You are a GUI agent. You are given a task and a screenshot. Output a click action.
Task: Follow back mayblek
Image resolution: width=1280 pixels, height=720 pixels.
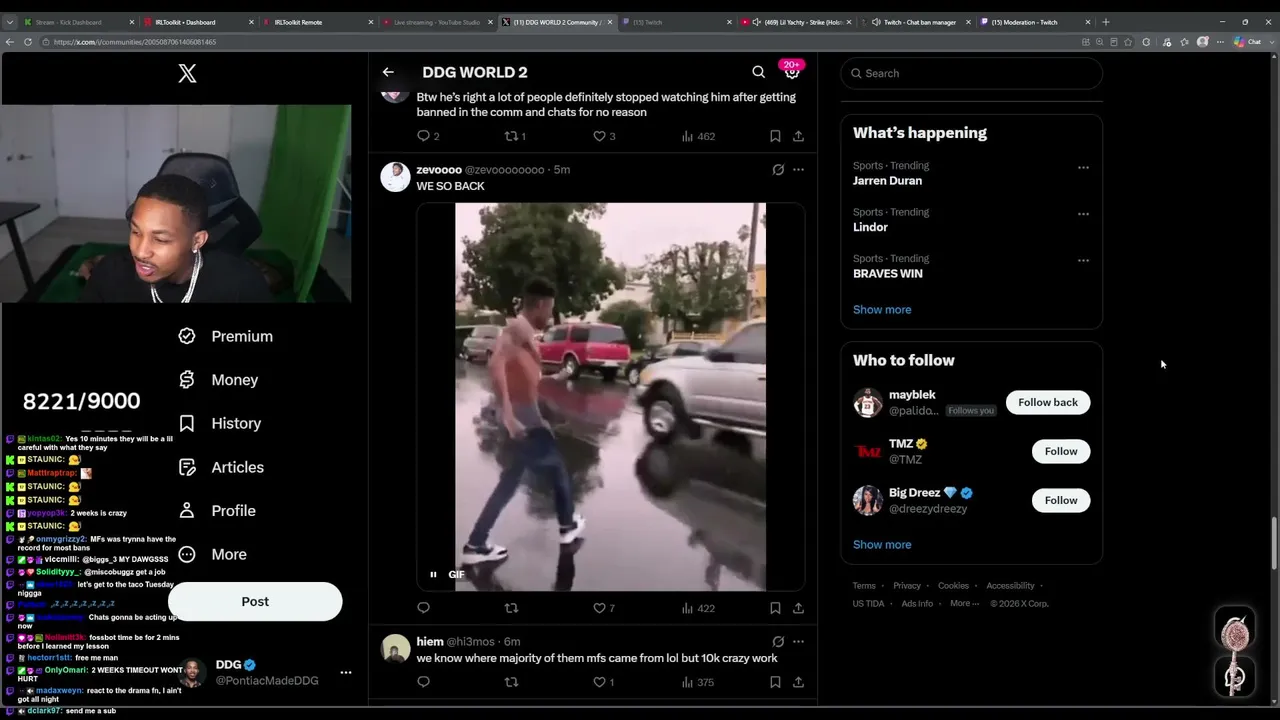tap(1048, 402)
